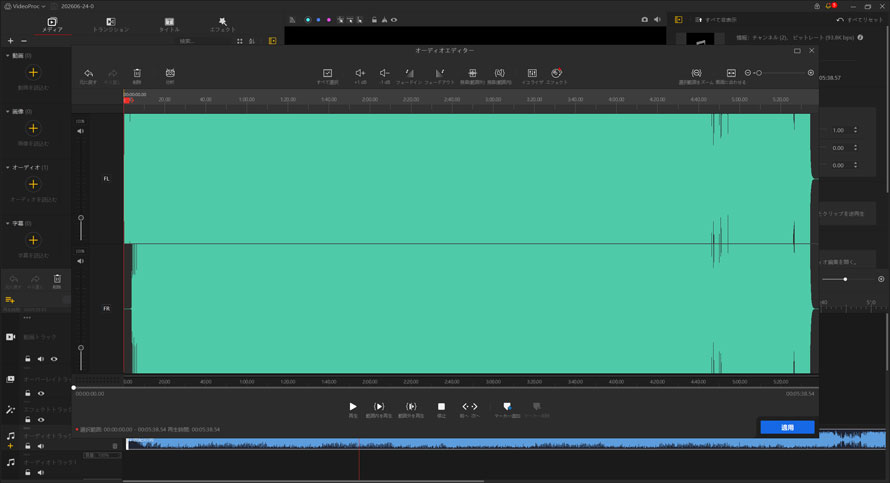This screenshot has width=890, height=483.
Task: Click fit to screen icon in audio editor
Action: tap(731, 73)
